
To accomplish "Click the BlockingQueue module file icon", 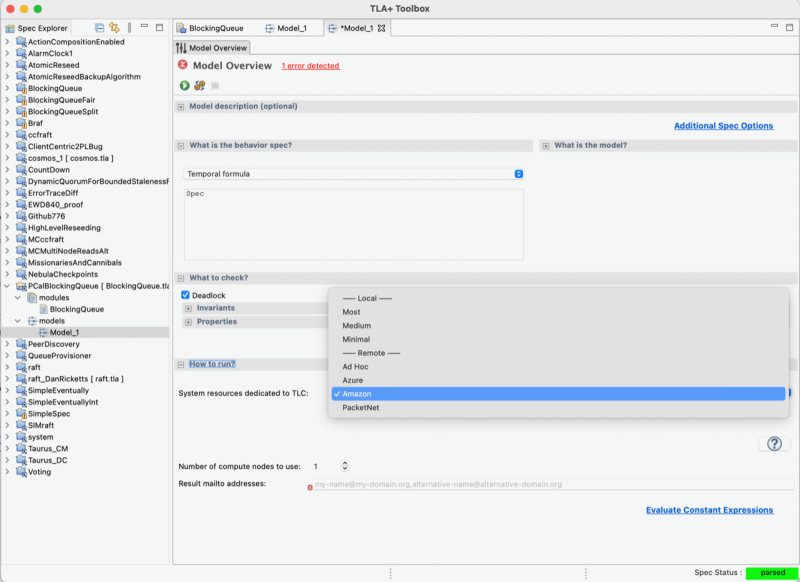I will 44,309.
